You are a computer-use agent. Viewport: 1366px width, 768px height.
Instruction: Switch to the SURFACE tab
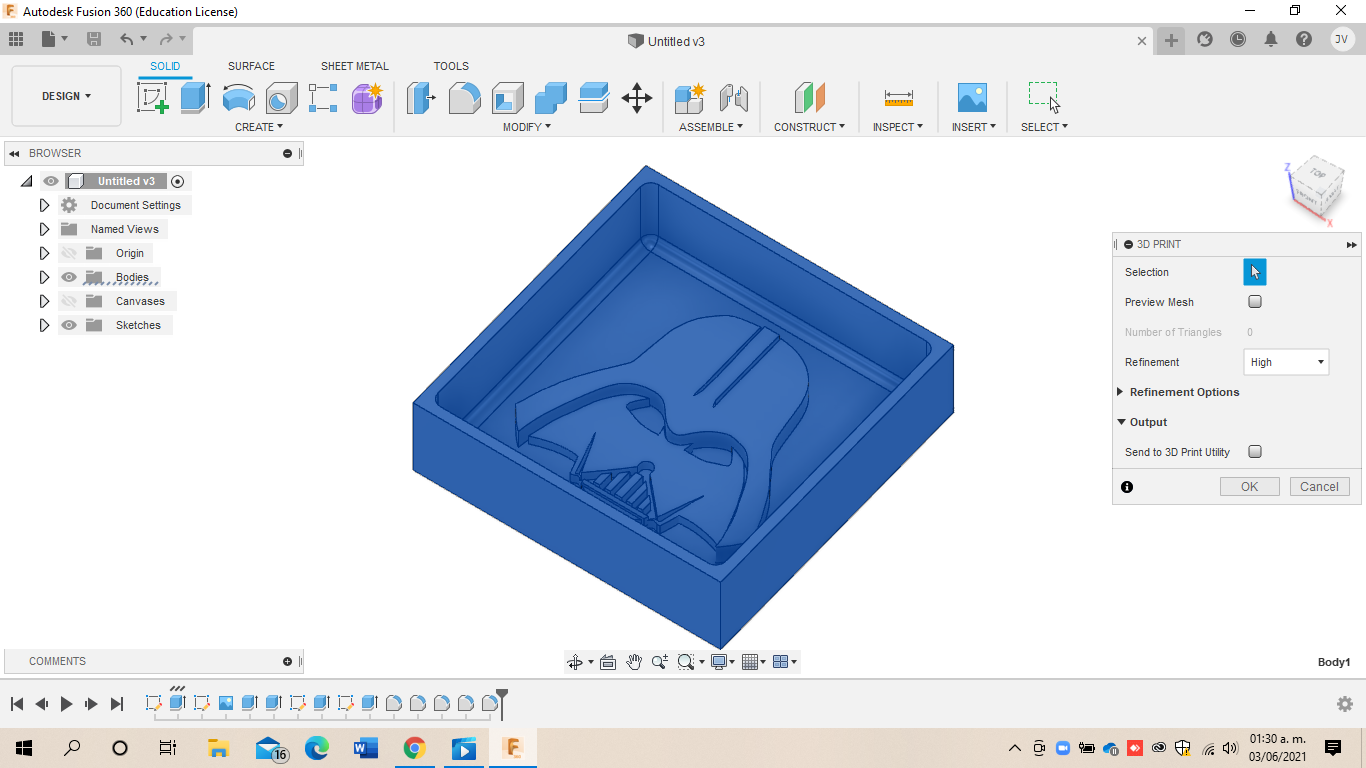coord(251,66)
